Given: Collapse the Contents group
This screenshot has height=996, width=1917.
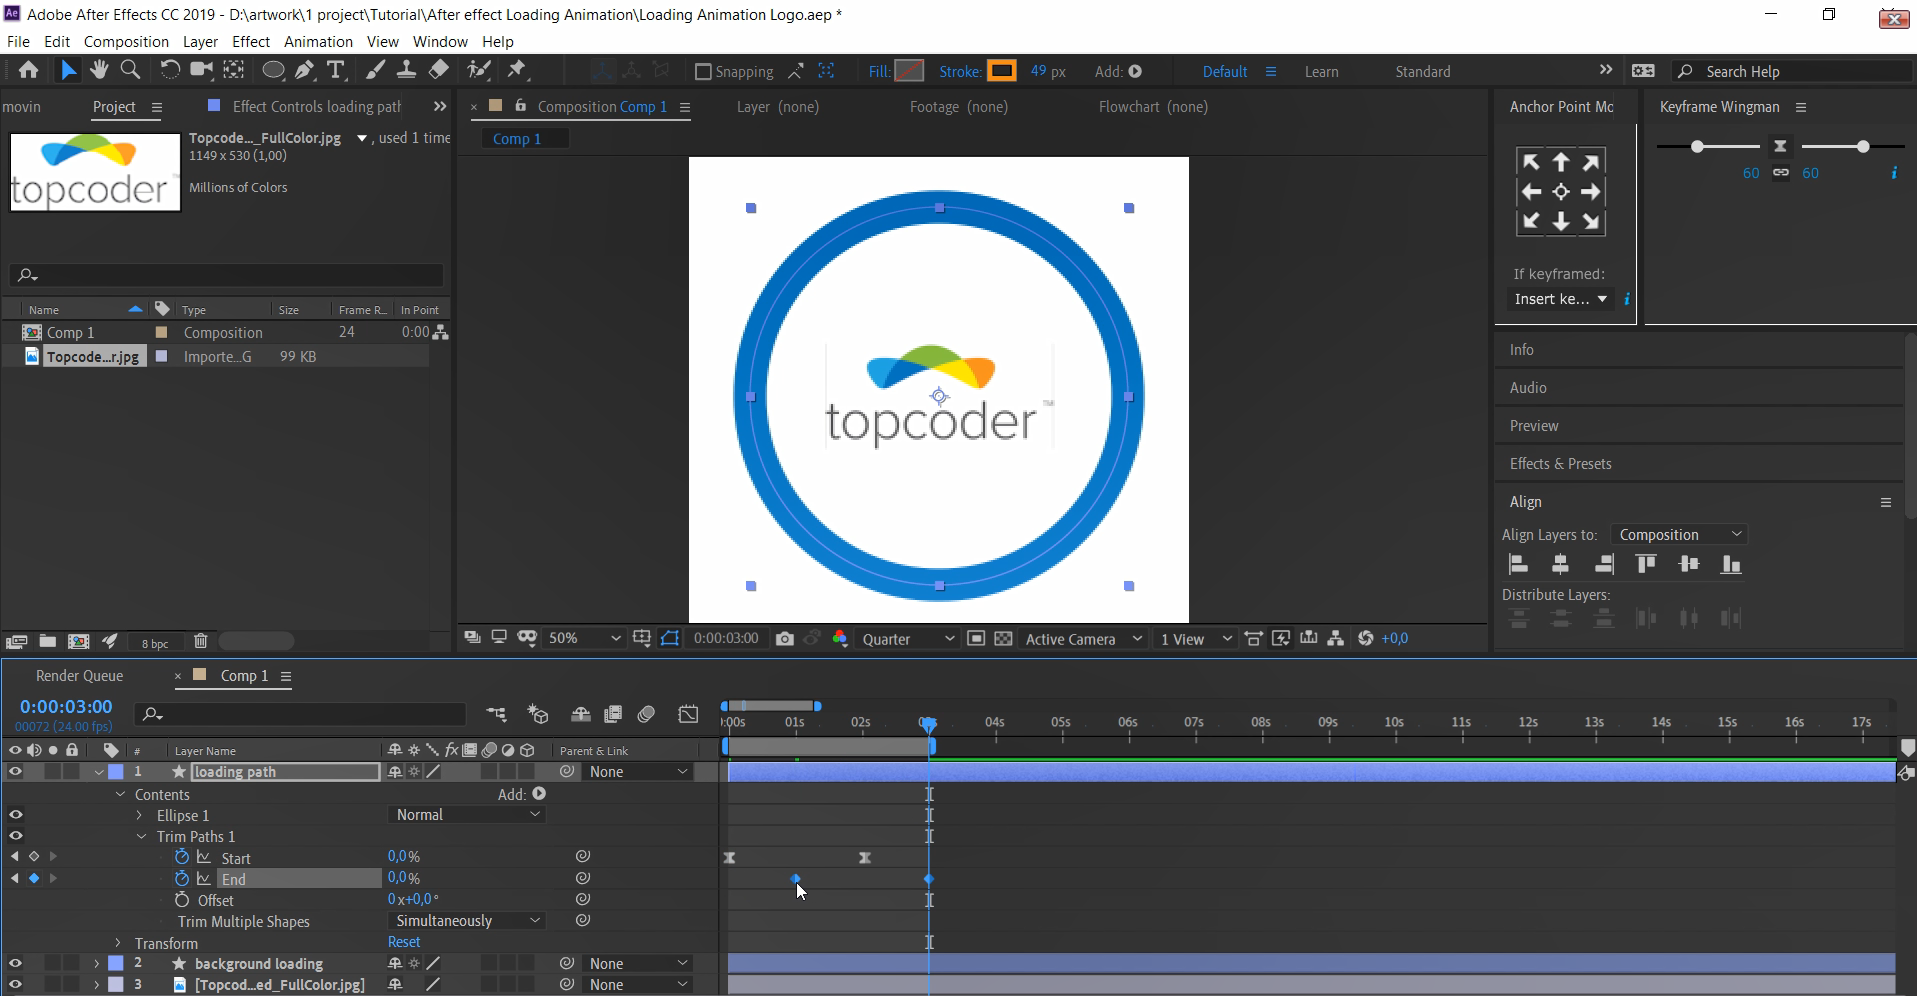Looking at the screenshot, I should coord(121,794).
